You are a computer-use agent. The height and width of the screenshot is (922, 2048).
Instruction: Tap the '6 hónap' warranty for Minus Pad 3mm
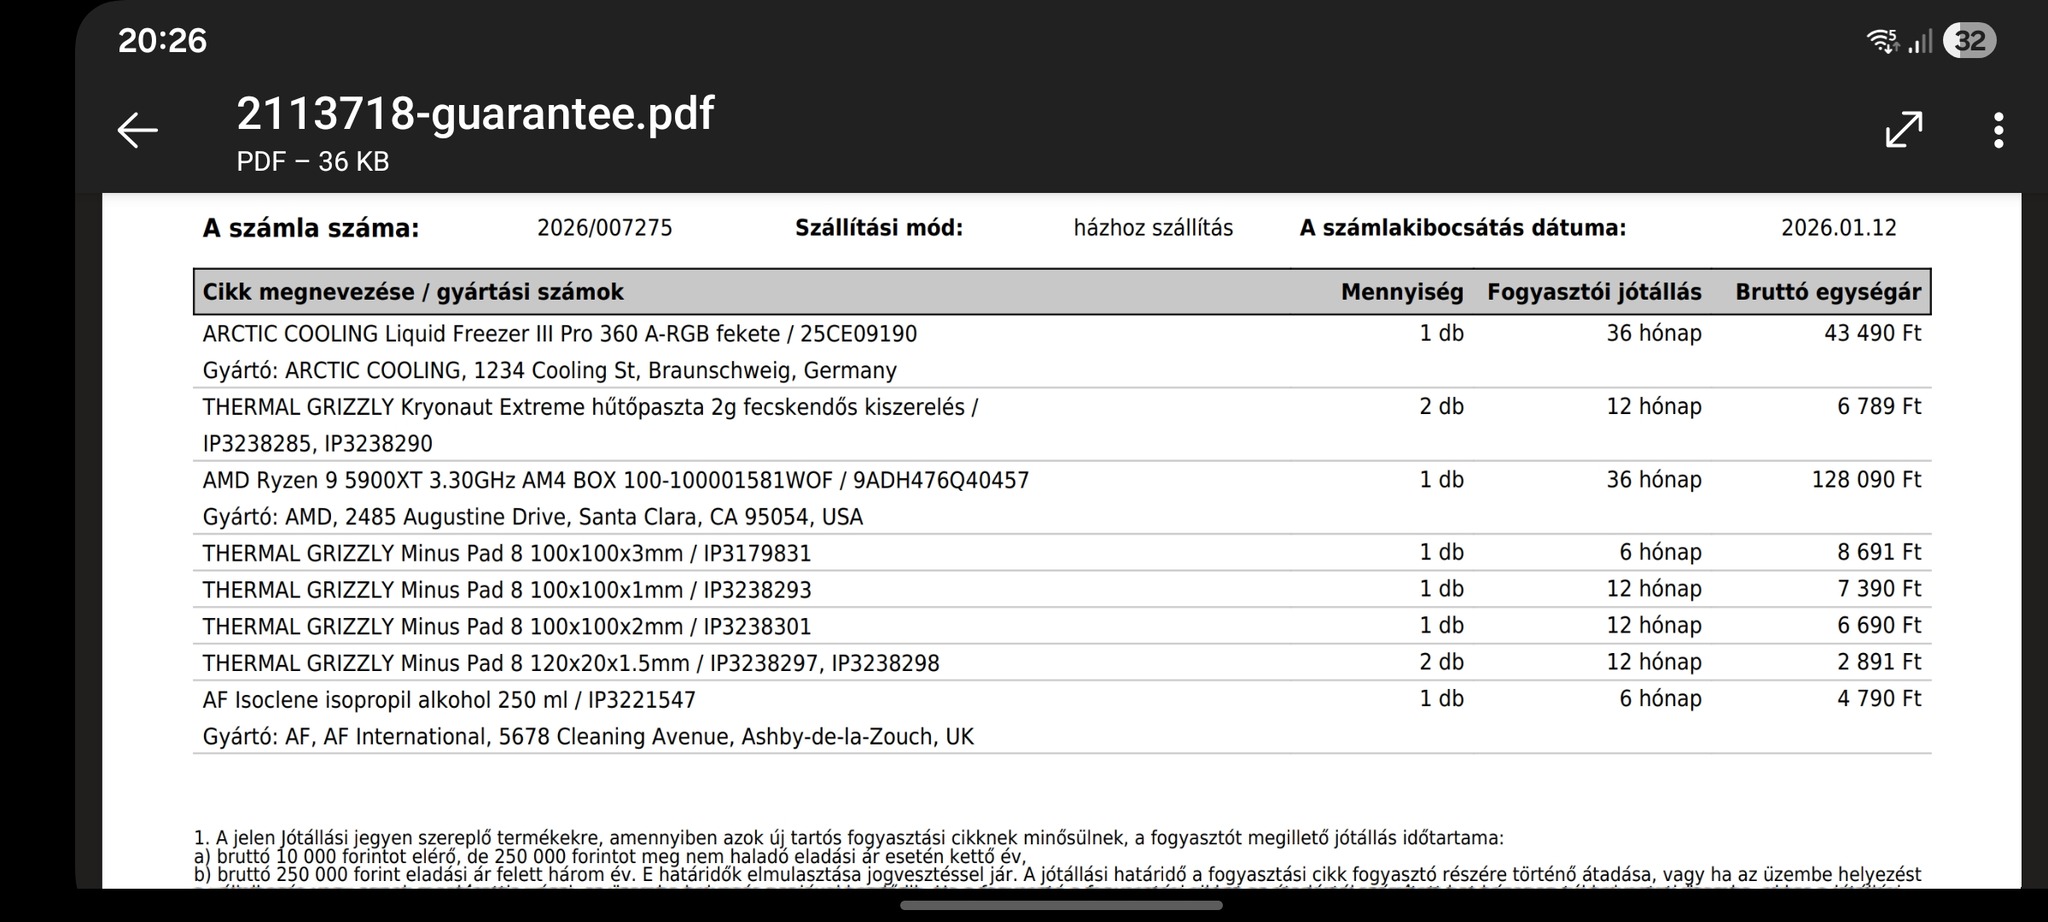coord(1660,552)
